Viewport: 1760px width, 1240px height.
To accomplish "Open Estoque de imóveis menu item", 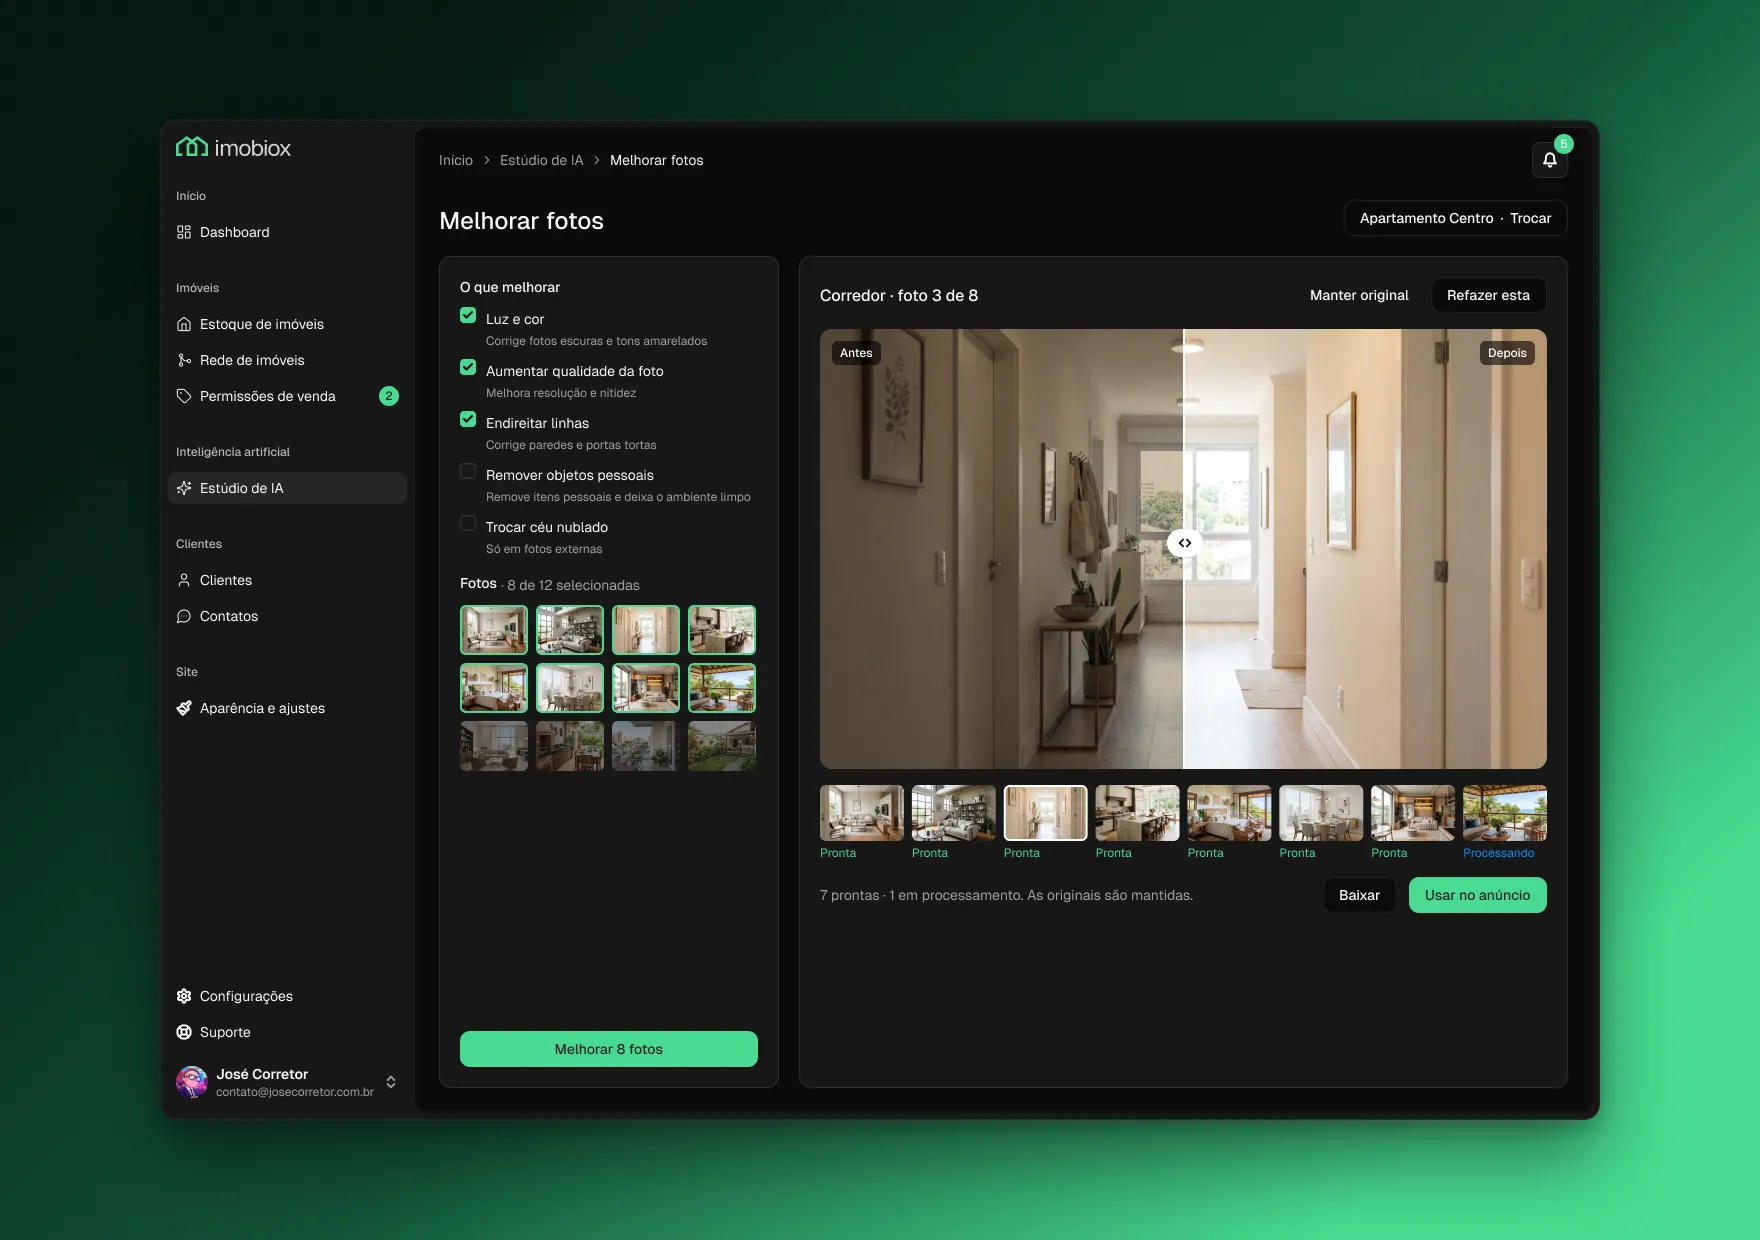I will pos(287,324).
